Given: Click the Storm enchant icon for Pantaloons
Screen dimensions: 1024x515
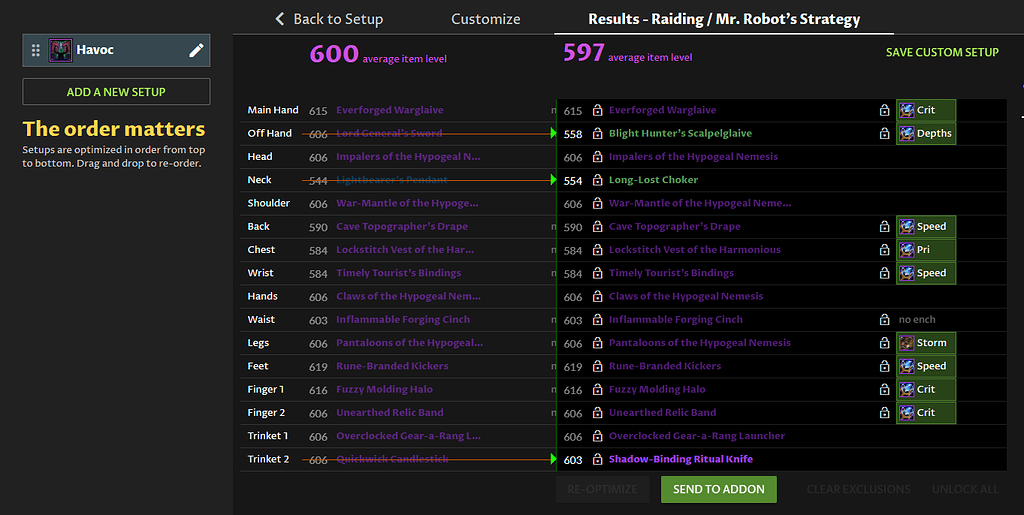Looking at the screenshot, I should [907, 343].
